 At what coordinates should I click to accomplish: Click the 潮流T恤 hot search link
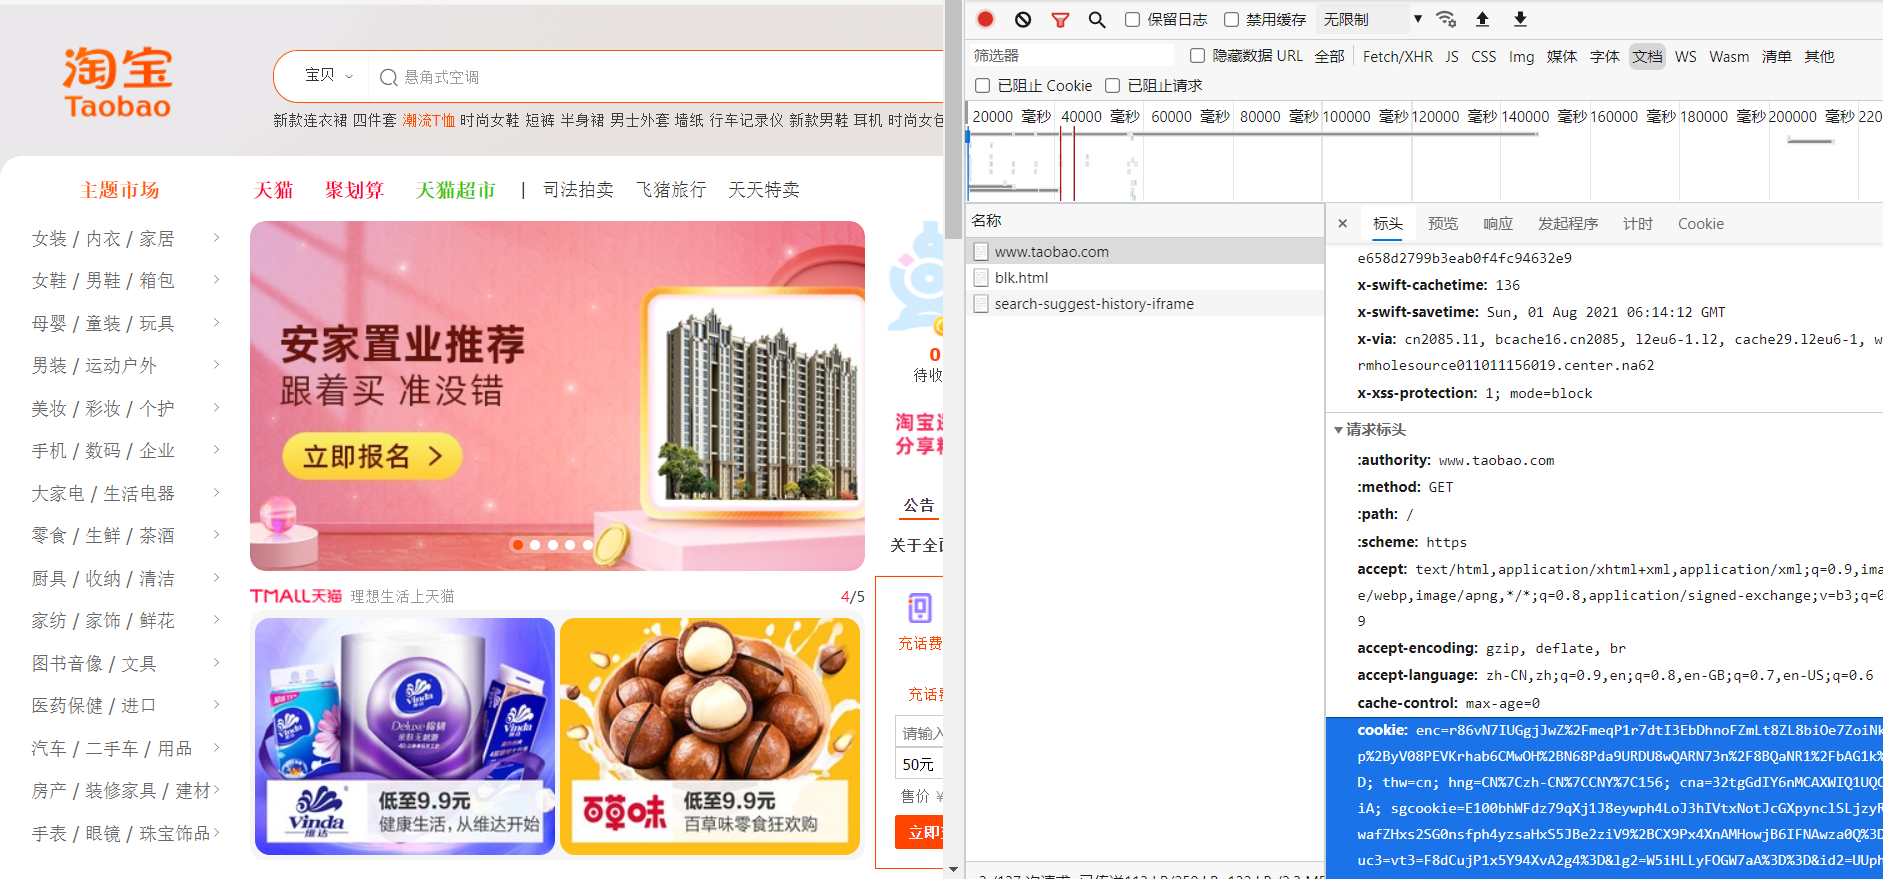pyautogui.click(x=429, y=120)
